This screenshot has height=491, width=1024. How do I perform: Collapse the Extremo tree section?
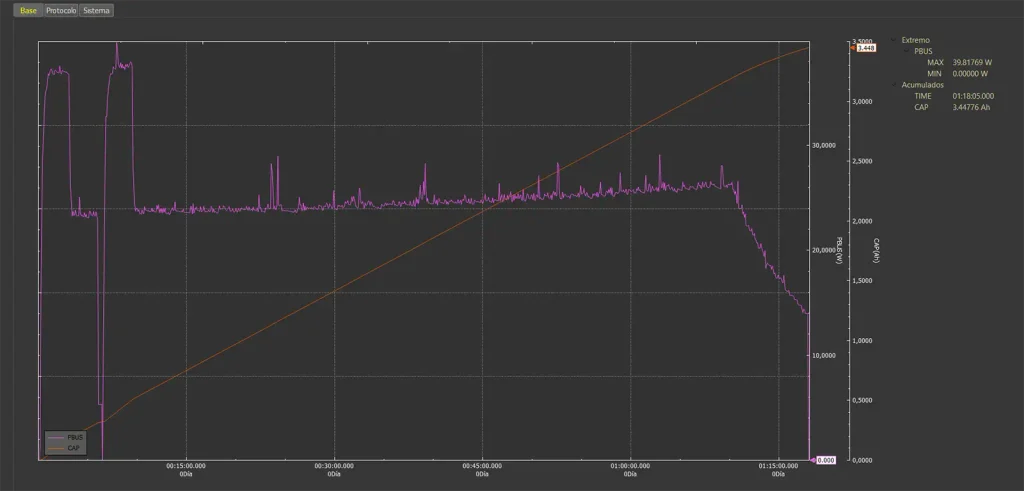pos(893,40)
